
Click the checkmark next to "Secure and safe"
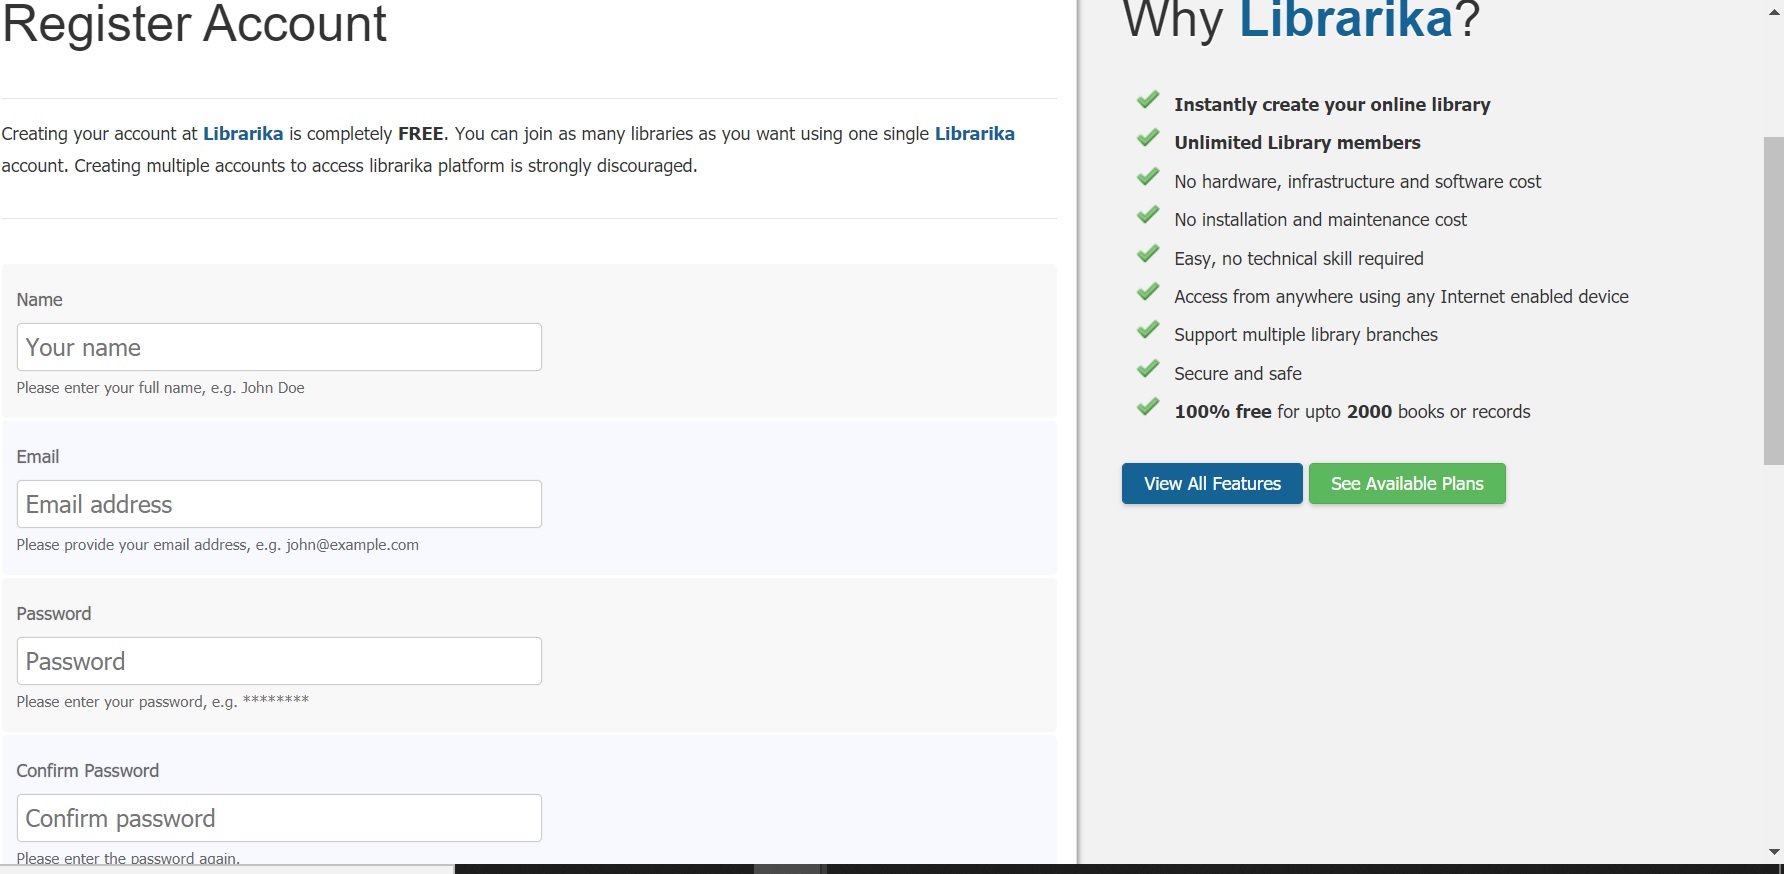1148,370
